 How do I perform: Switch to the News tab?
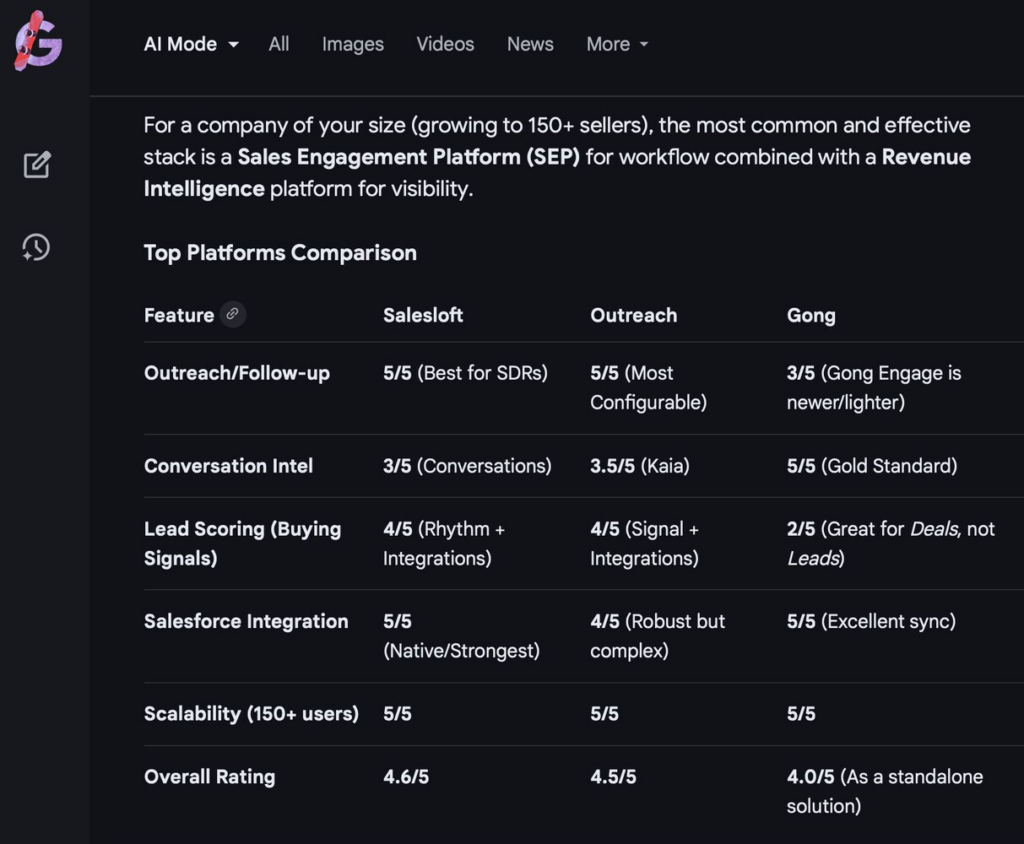click(x=530, y=44)
